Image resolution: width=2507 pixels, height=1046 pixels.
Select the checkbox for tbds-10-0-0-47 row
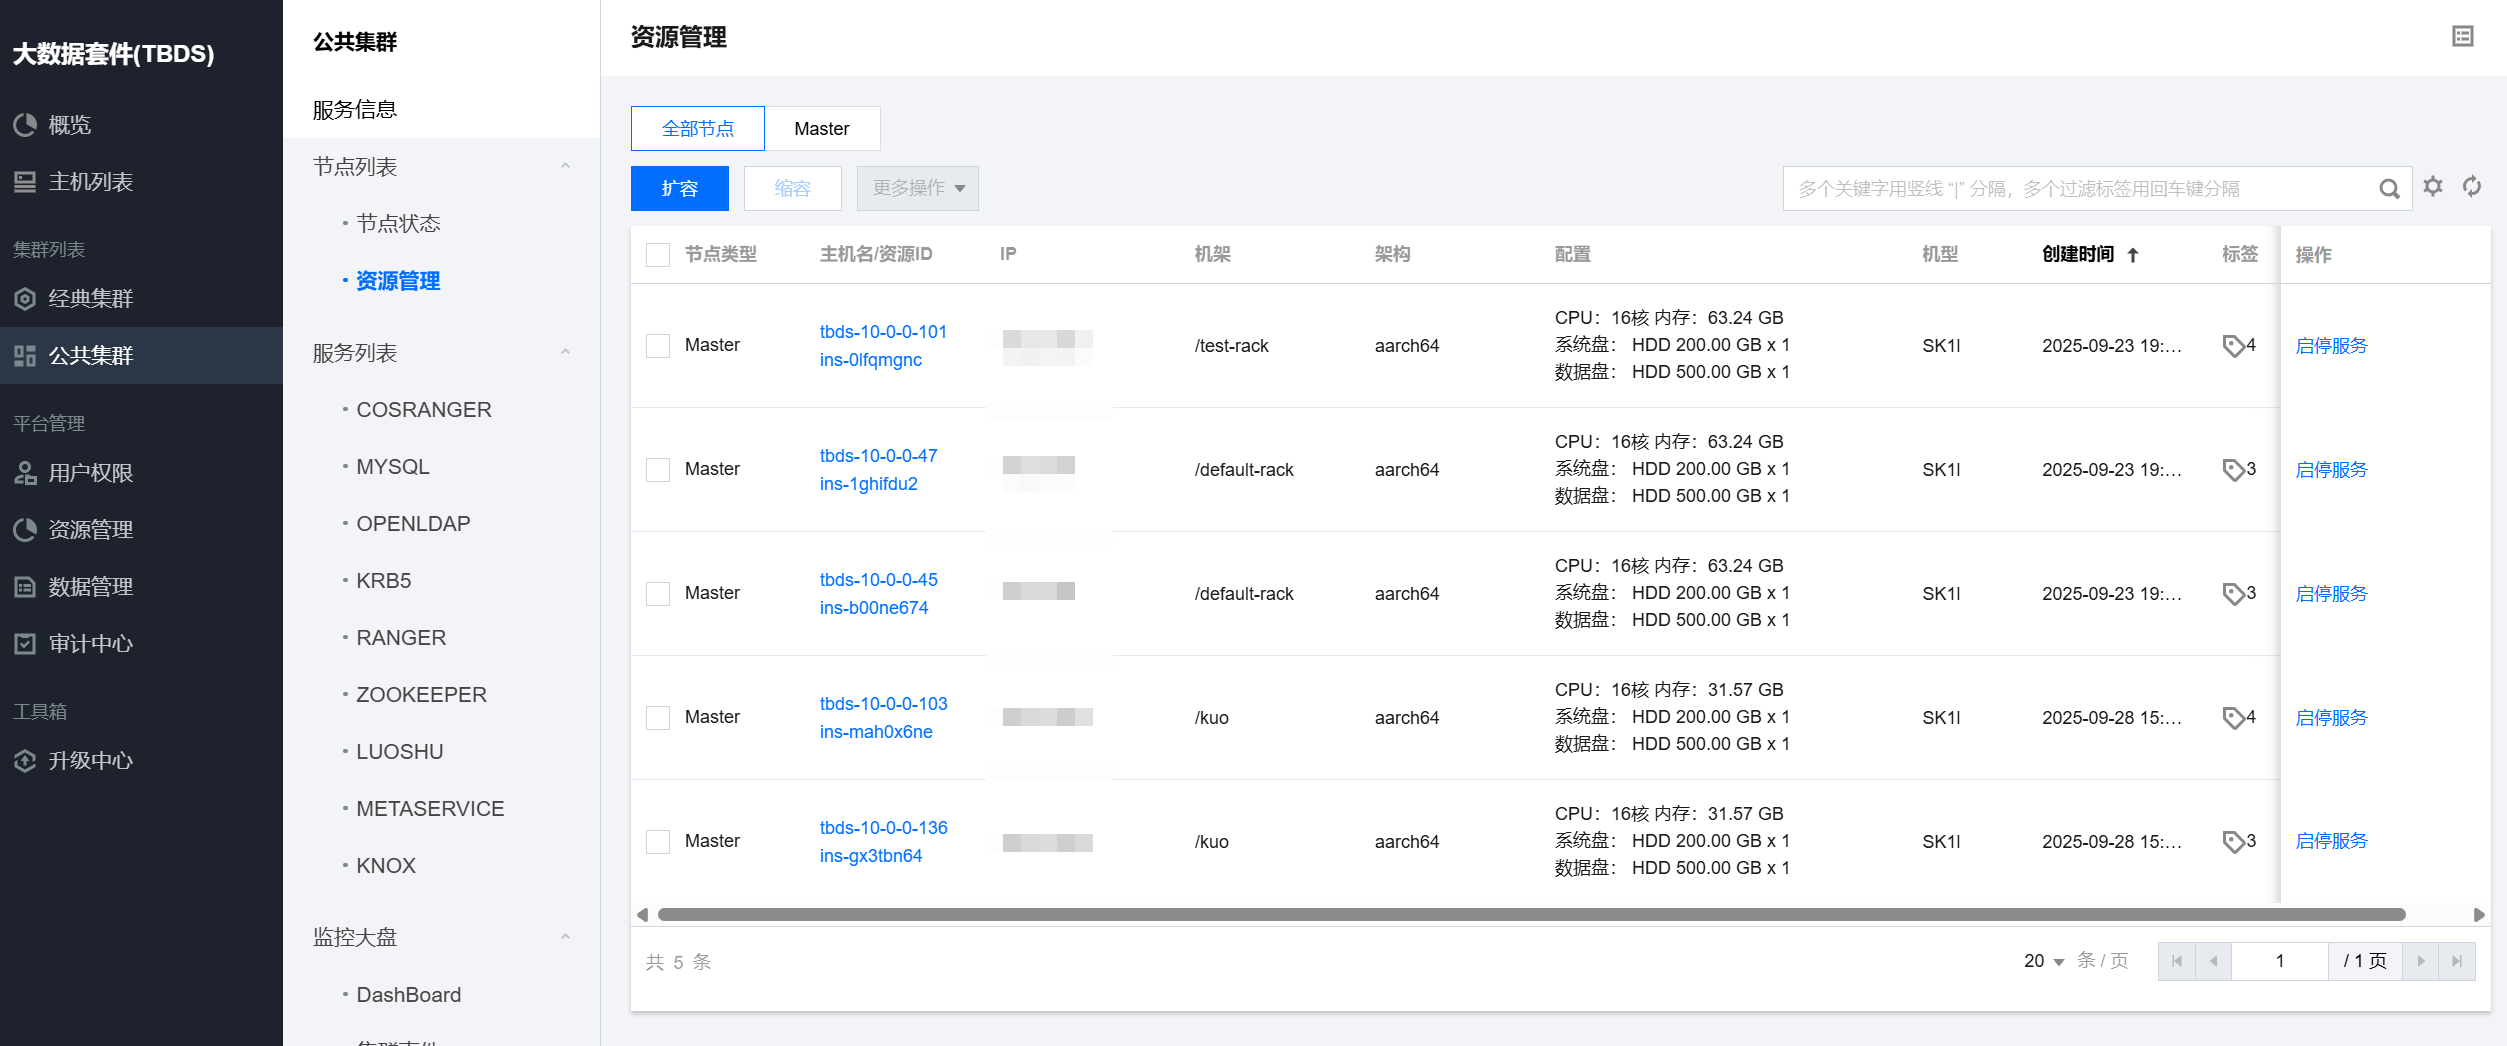click(x=658, y=470)
